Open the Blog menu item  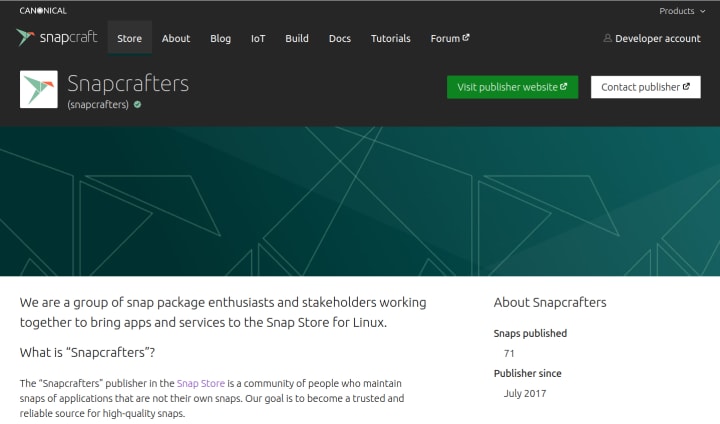point(220,38)
